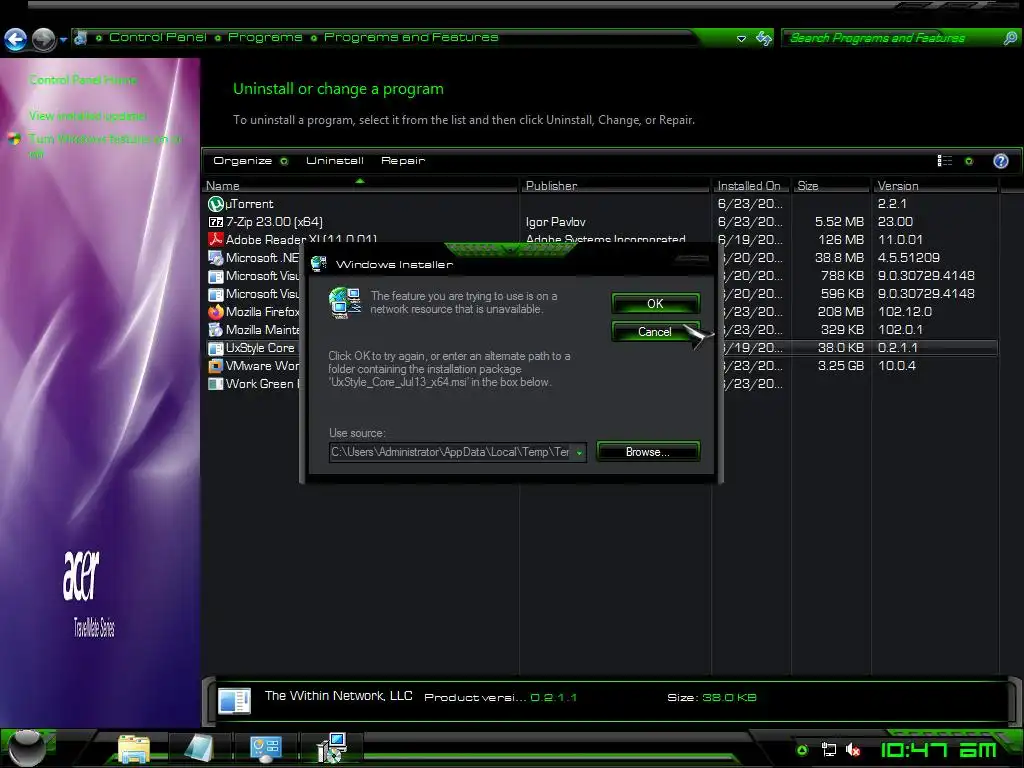The height and width of the screenshot is (768, 1024).
Task: Open the Windows Installer taskbar icon
Action: (332, 748)
